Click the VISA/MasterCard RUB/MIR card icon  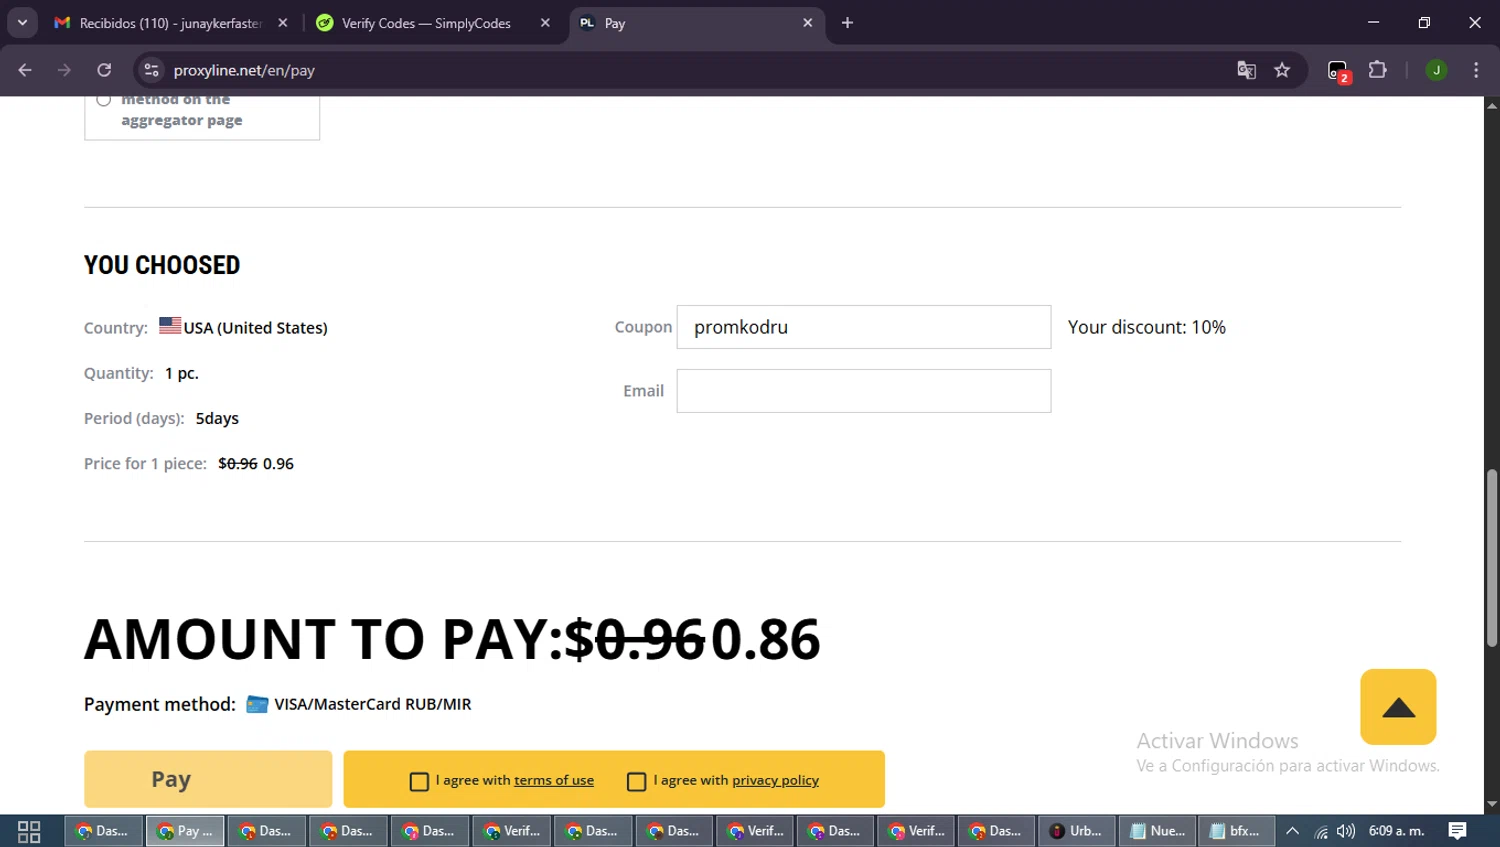coord(257,704)
